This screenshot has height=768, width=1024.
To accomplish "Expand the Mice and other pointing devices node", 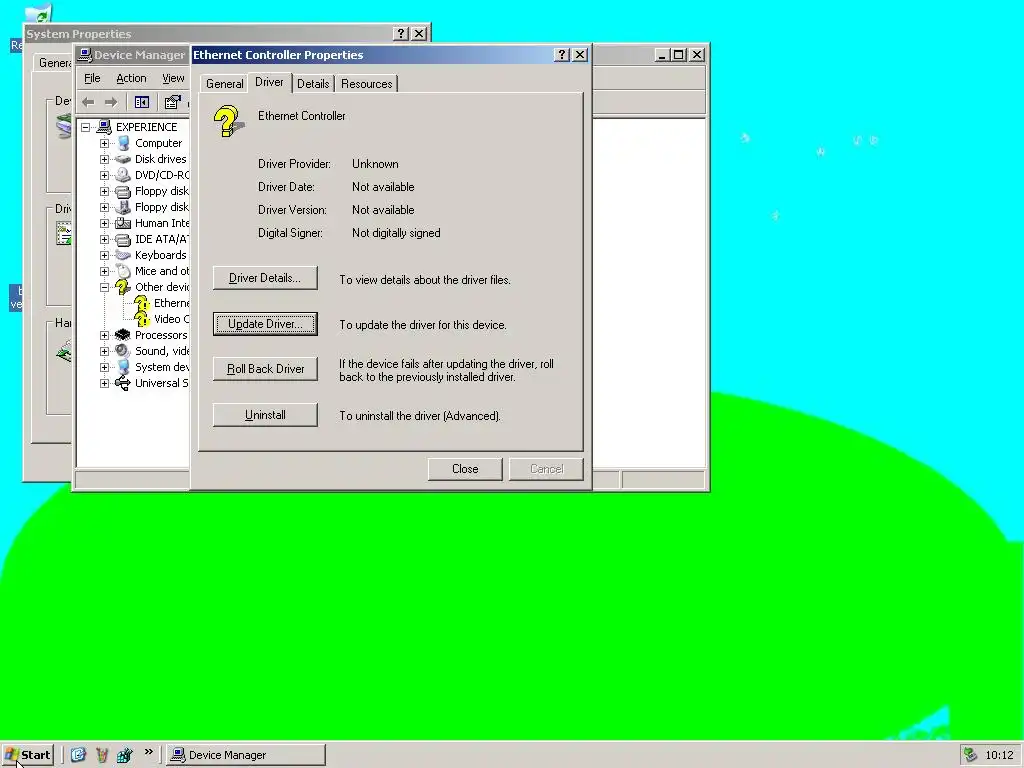I will click(104, 271).
